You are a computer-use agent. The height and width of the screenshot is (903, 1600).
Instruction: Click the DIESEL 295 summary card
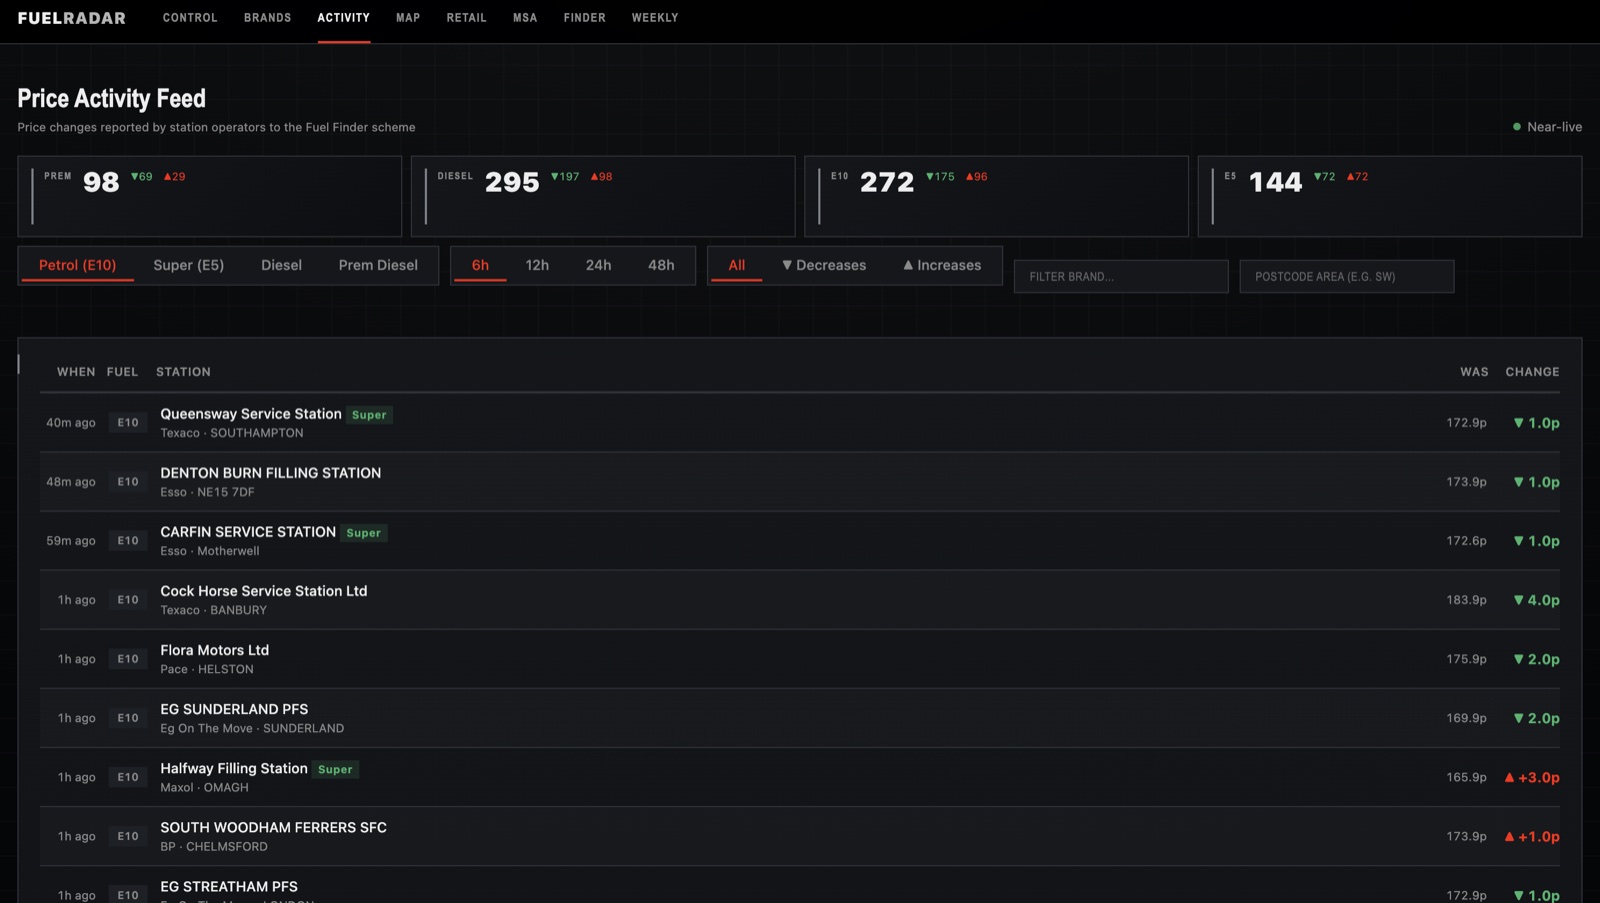[x=603, y=196]
